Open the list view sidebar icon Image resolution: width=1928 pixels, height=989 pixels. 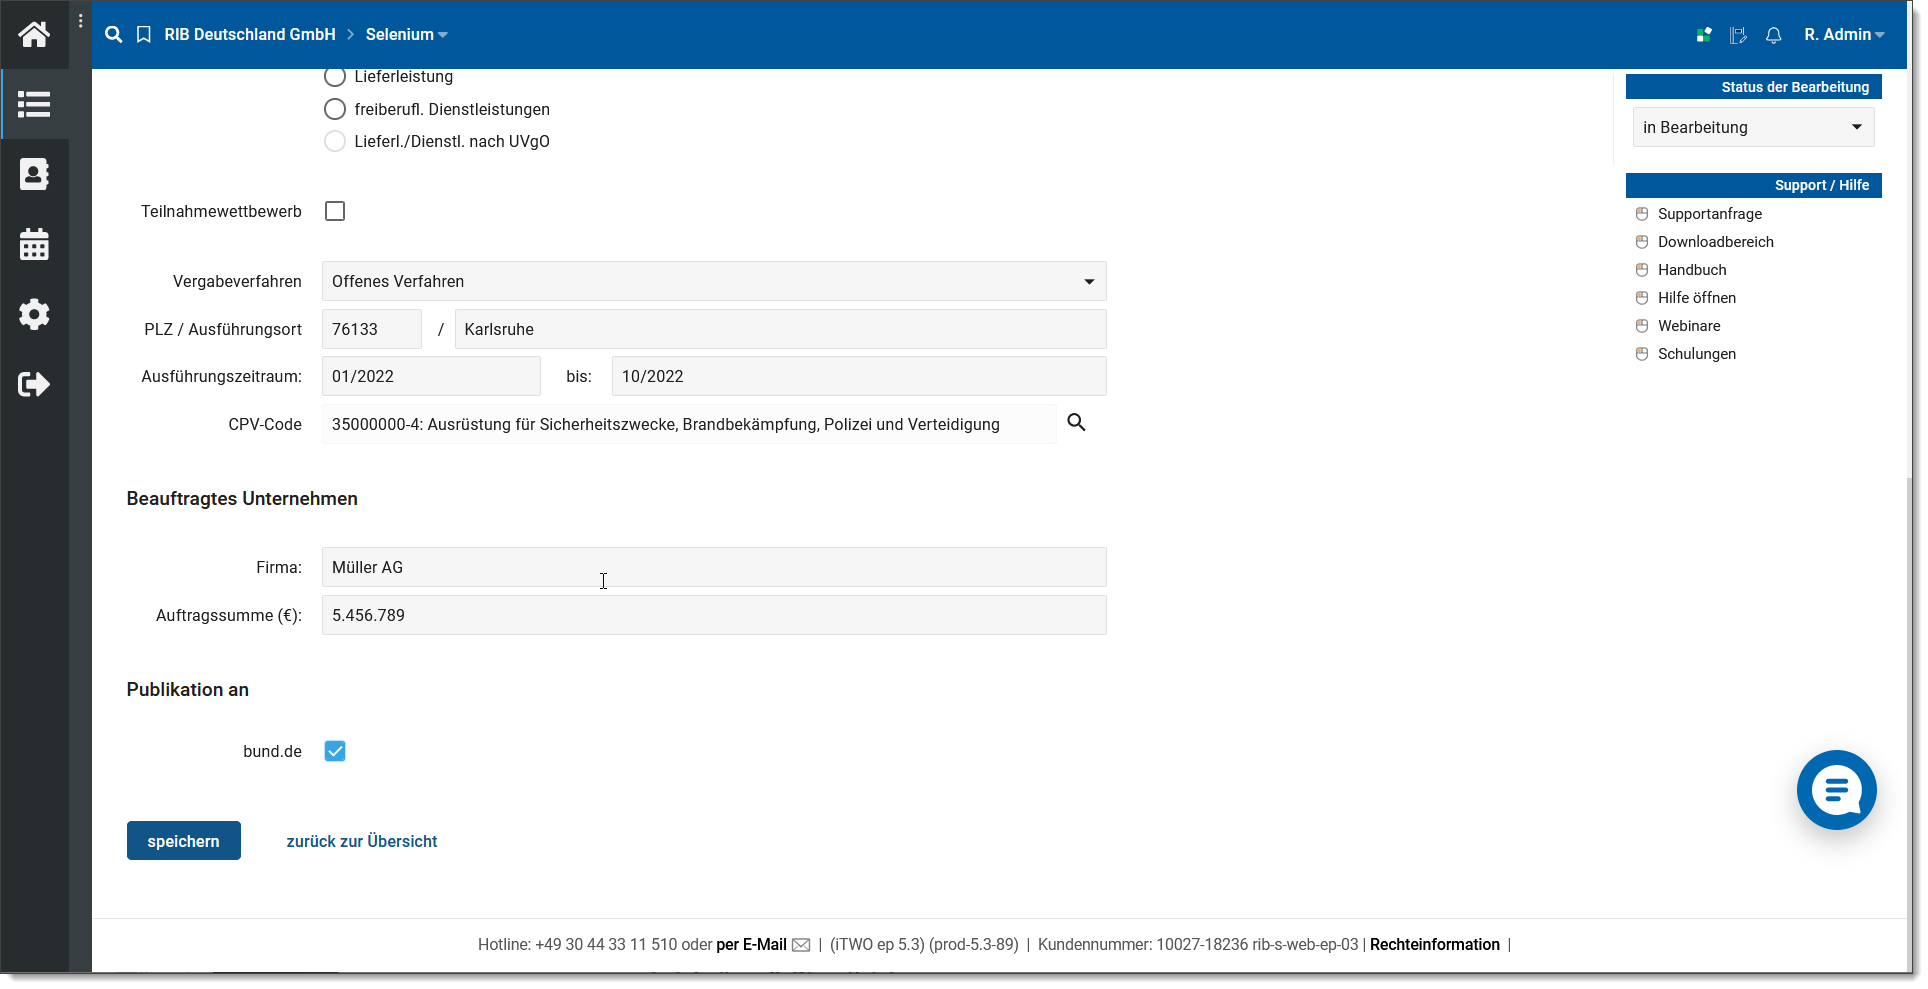pos(34,104)
